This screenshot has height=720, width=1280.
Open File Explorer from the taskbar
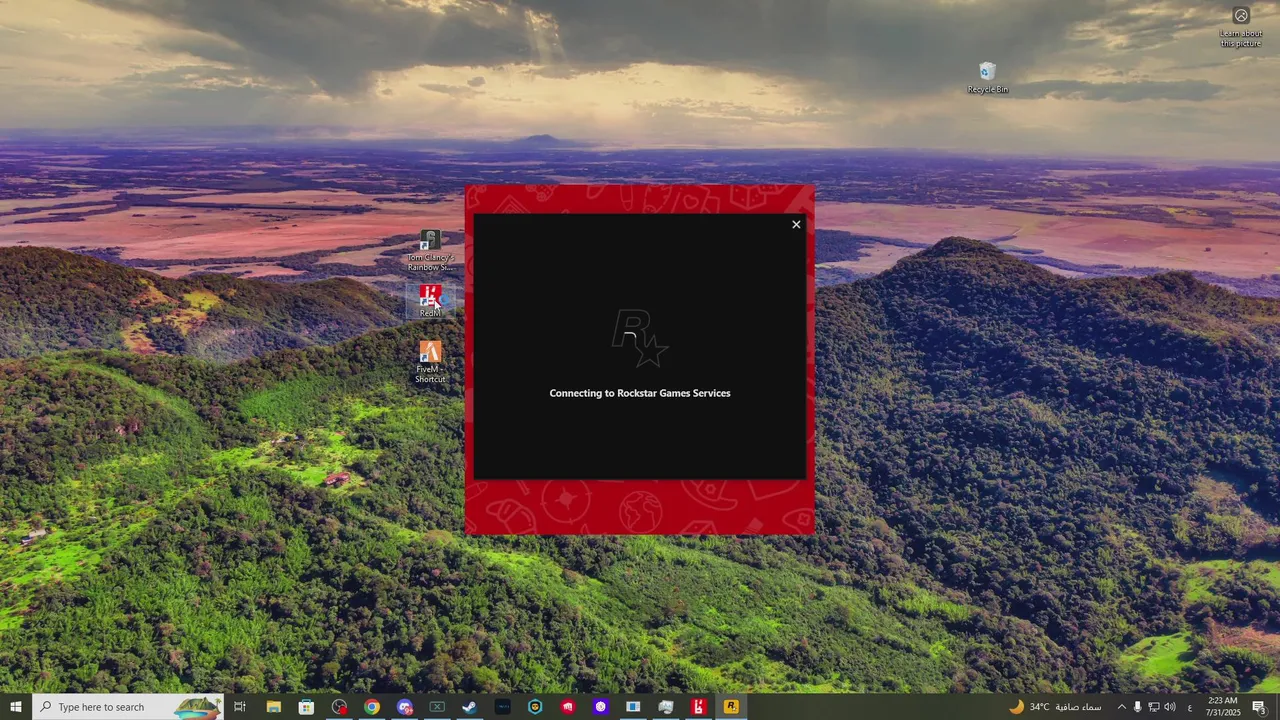point(273,707)
